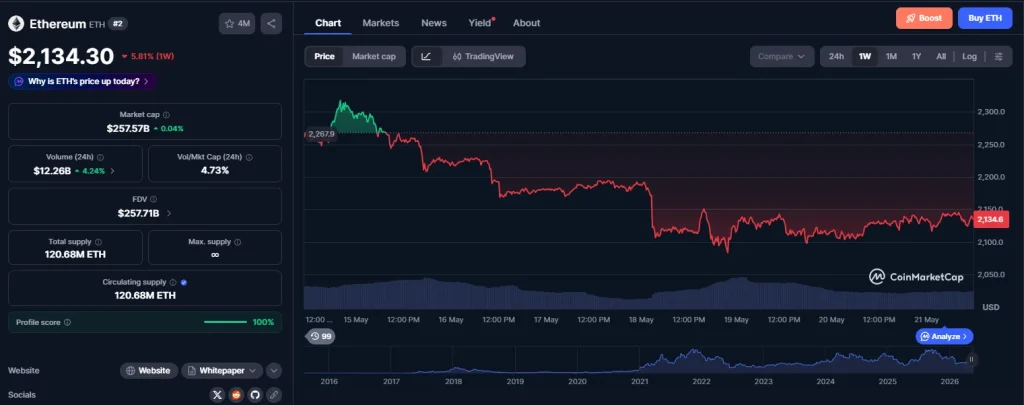The height and width of the screenshot is (405, 1024).
Task: Open the GitHub social link
Action: pyautogui.click(x=255, y=395)
